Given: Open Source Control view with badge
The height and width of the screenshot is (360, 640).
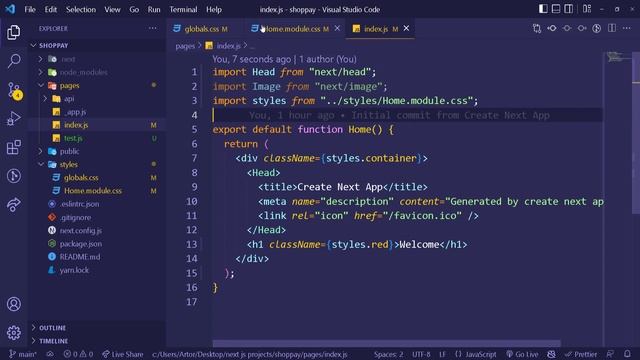Looking at the screenshot, I should (x=14, y=90).
